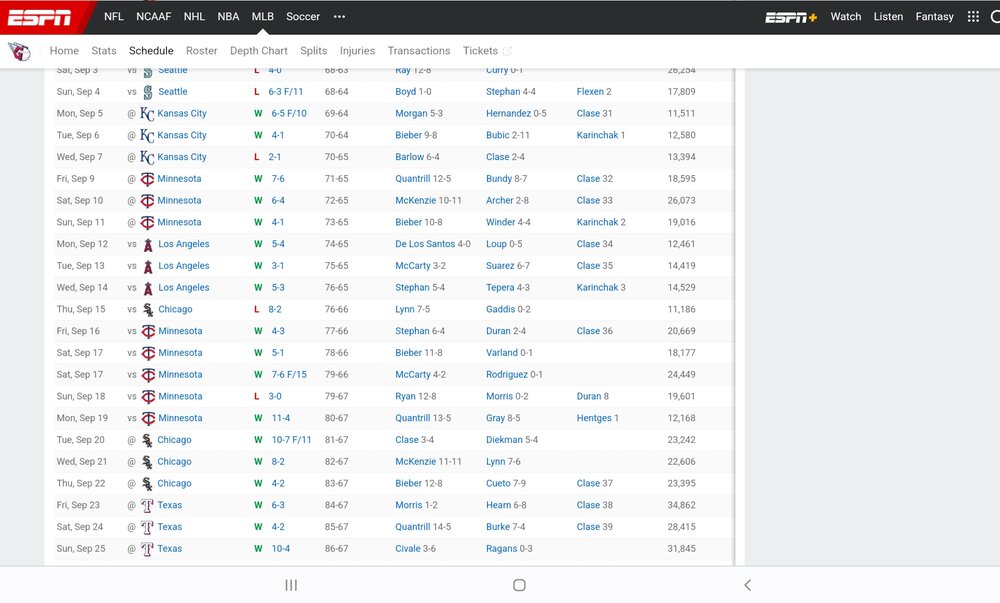Viewport: 1000px width, 603px height.
Task: Click winning pitcher Quantrill on Fri, Sep 9
Action: point(413,178)
